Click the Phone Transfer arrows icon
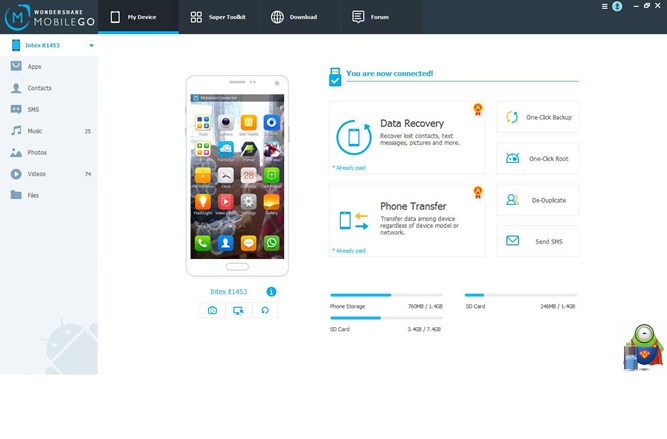This screenshot has height=439, width=667. pyautogui.click(x=353, y=220)
